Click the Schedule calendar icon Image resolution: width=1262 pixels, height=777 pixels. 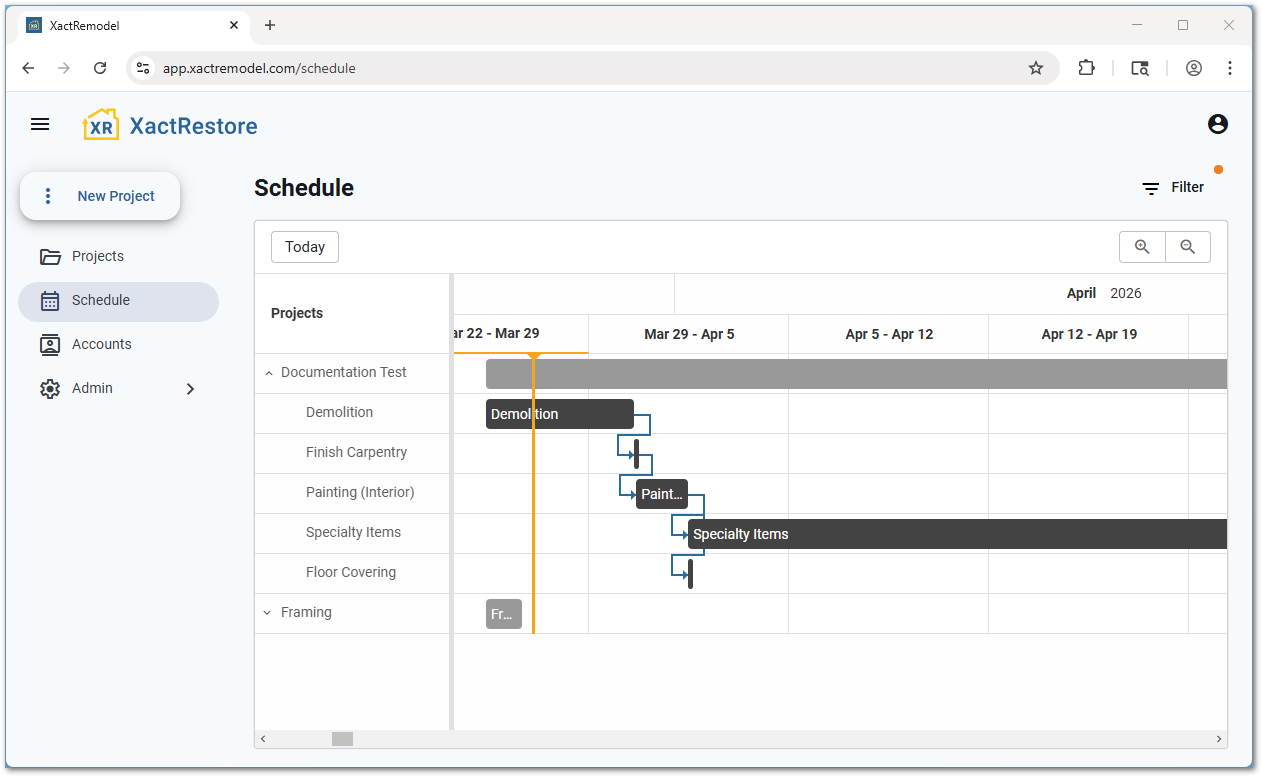tap(50, 300)
